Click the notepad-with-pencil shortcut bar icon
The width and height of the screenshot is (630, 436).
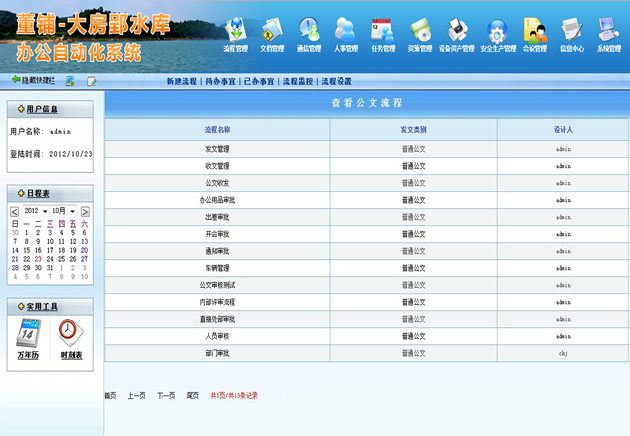[92, 81]
